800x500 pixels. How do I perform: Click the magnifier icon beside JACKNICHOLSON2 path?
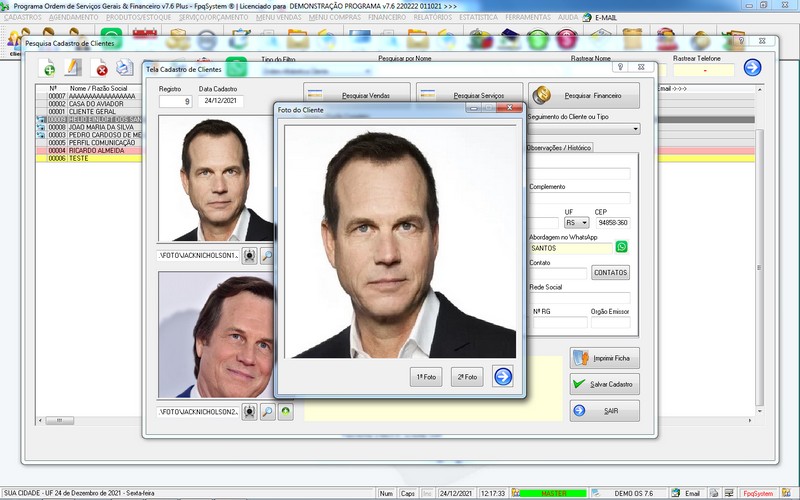(x=267, y=411)
